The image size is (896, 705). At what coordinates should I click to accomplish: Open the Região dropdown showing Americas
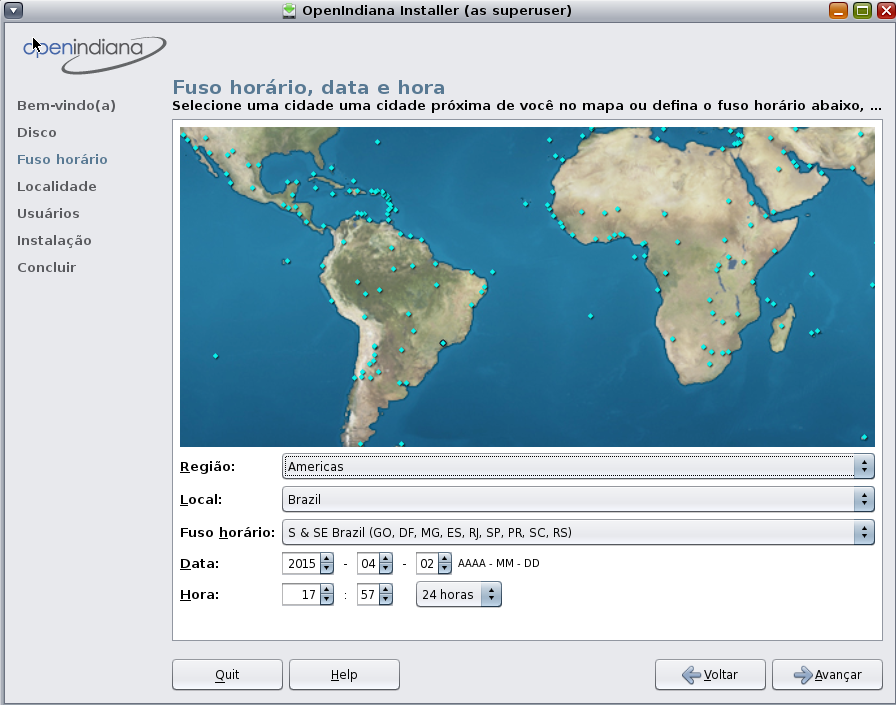[578, 466]
